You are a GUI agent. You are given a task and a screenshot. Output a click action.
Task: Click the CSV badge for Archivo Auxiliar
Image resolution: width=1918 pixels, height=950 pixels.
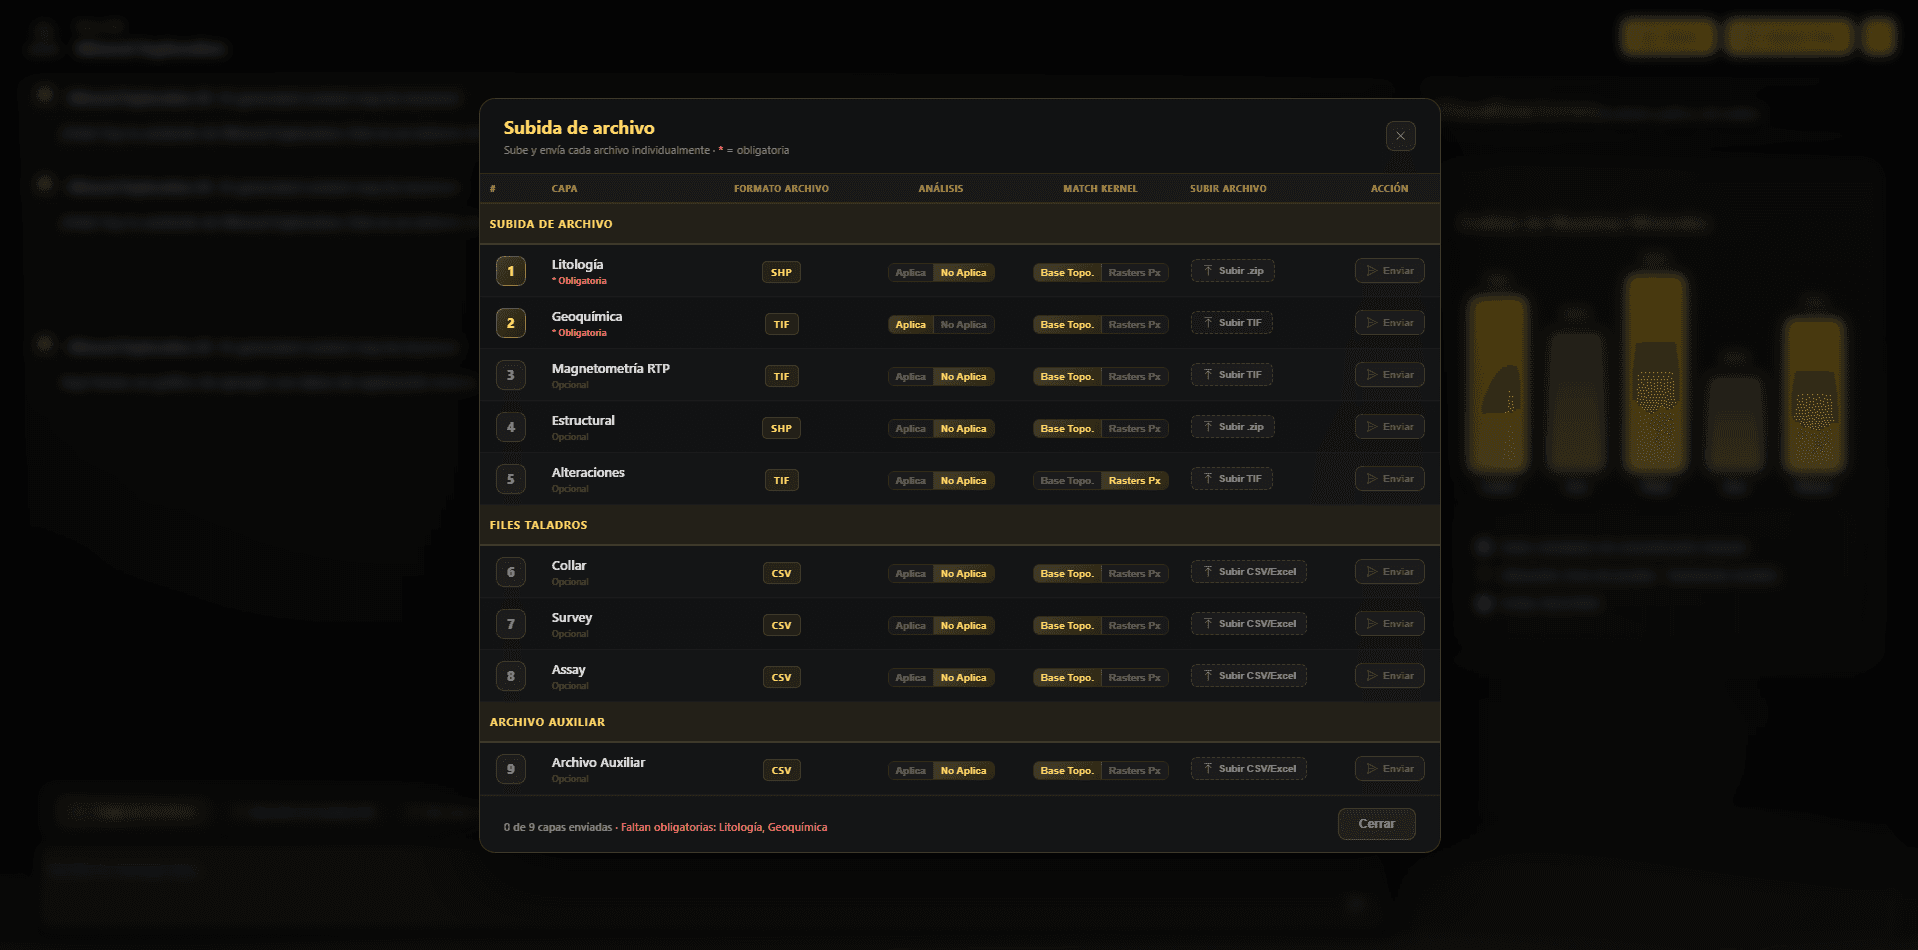(781, 769)
